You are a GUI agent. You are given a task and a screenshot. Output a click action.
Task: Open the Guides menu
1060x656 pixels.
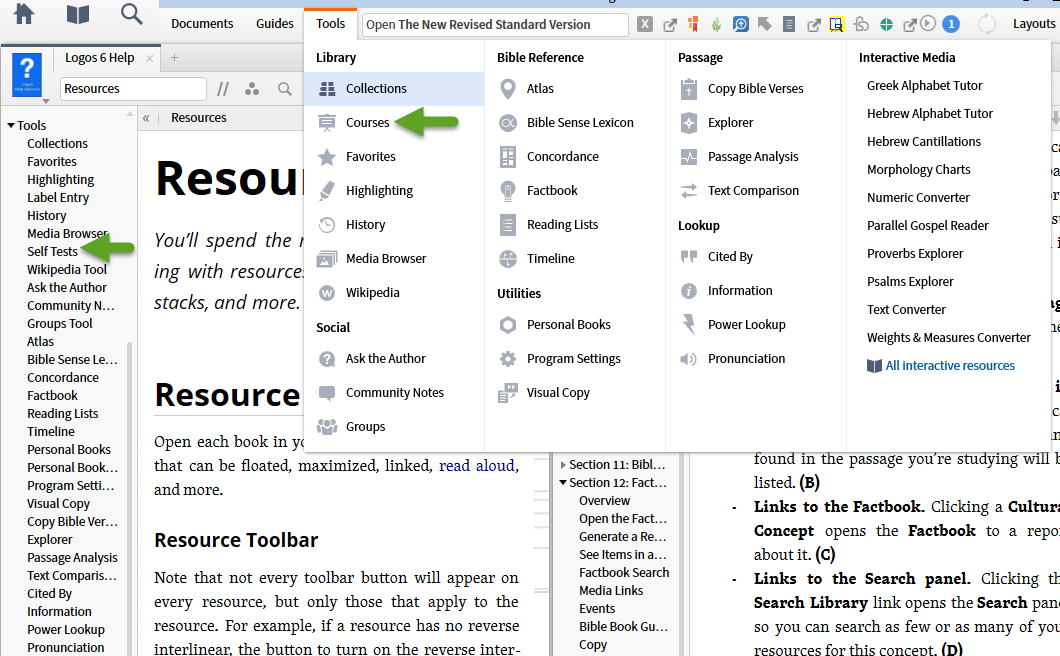274,24
